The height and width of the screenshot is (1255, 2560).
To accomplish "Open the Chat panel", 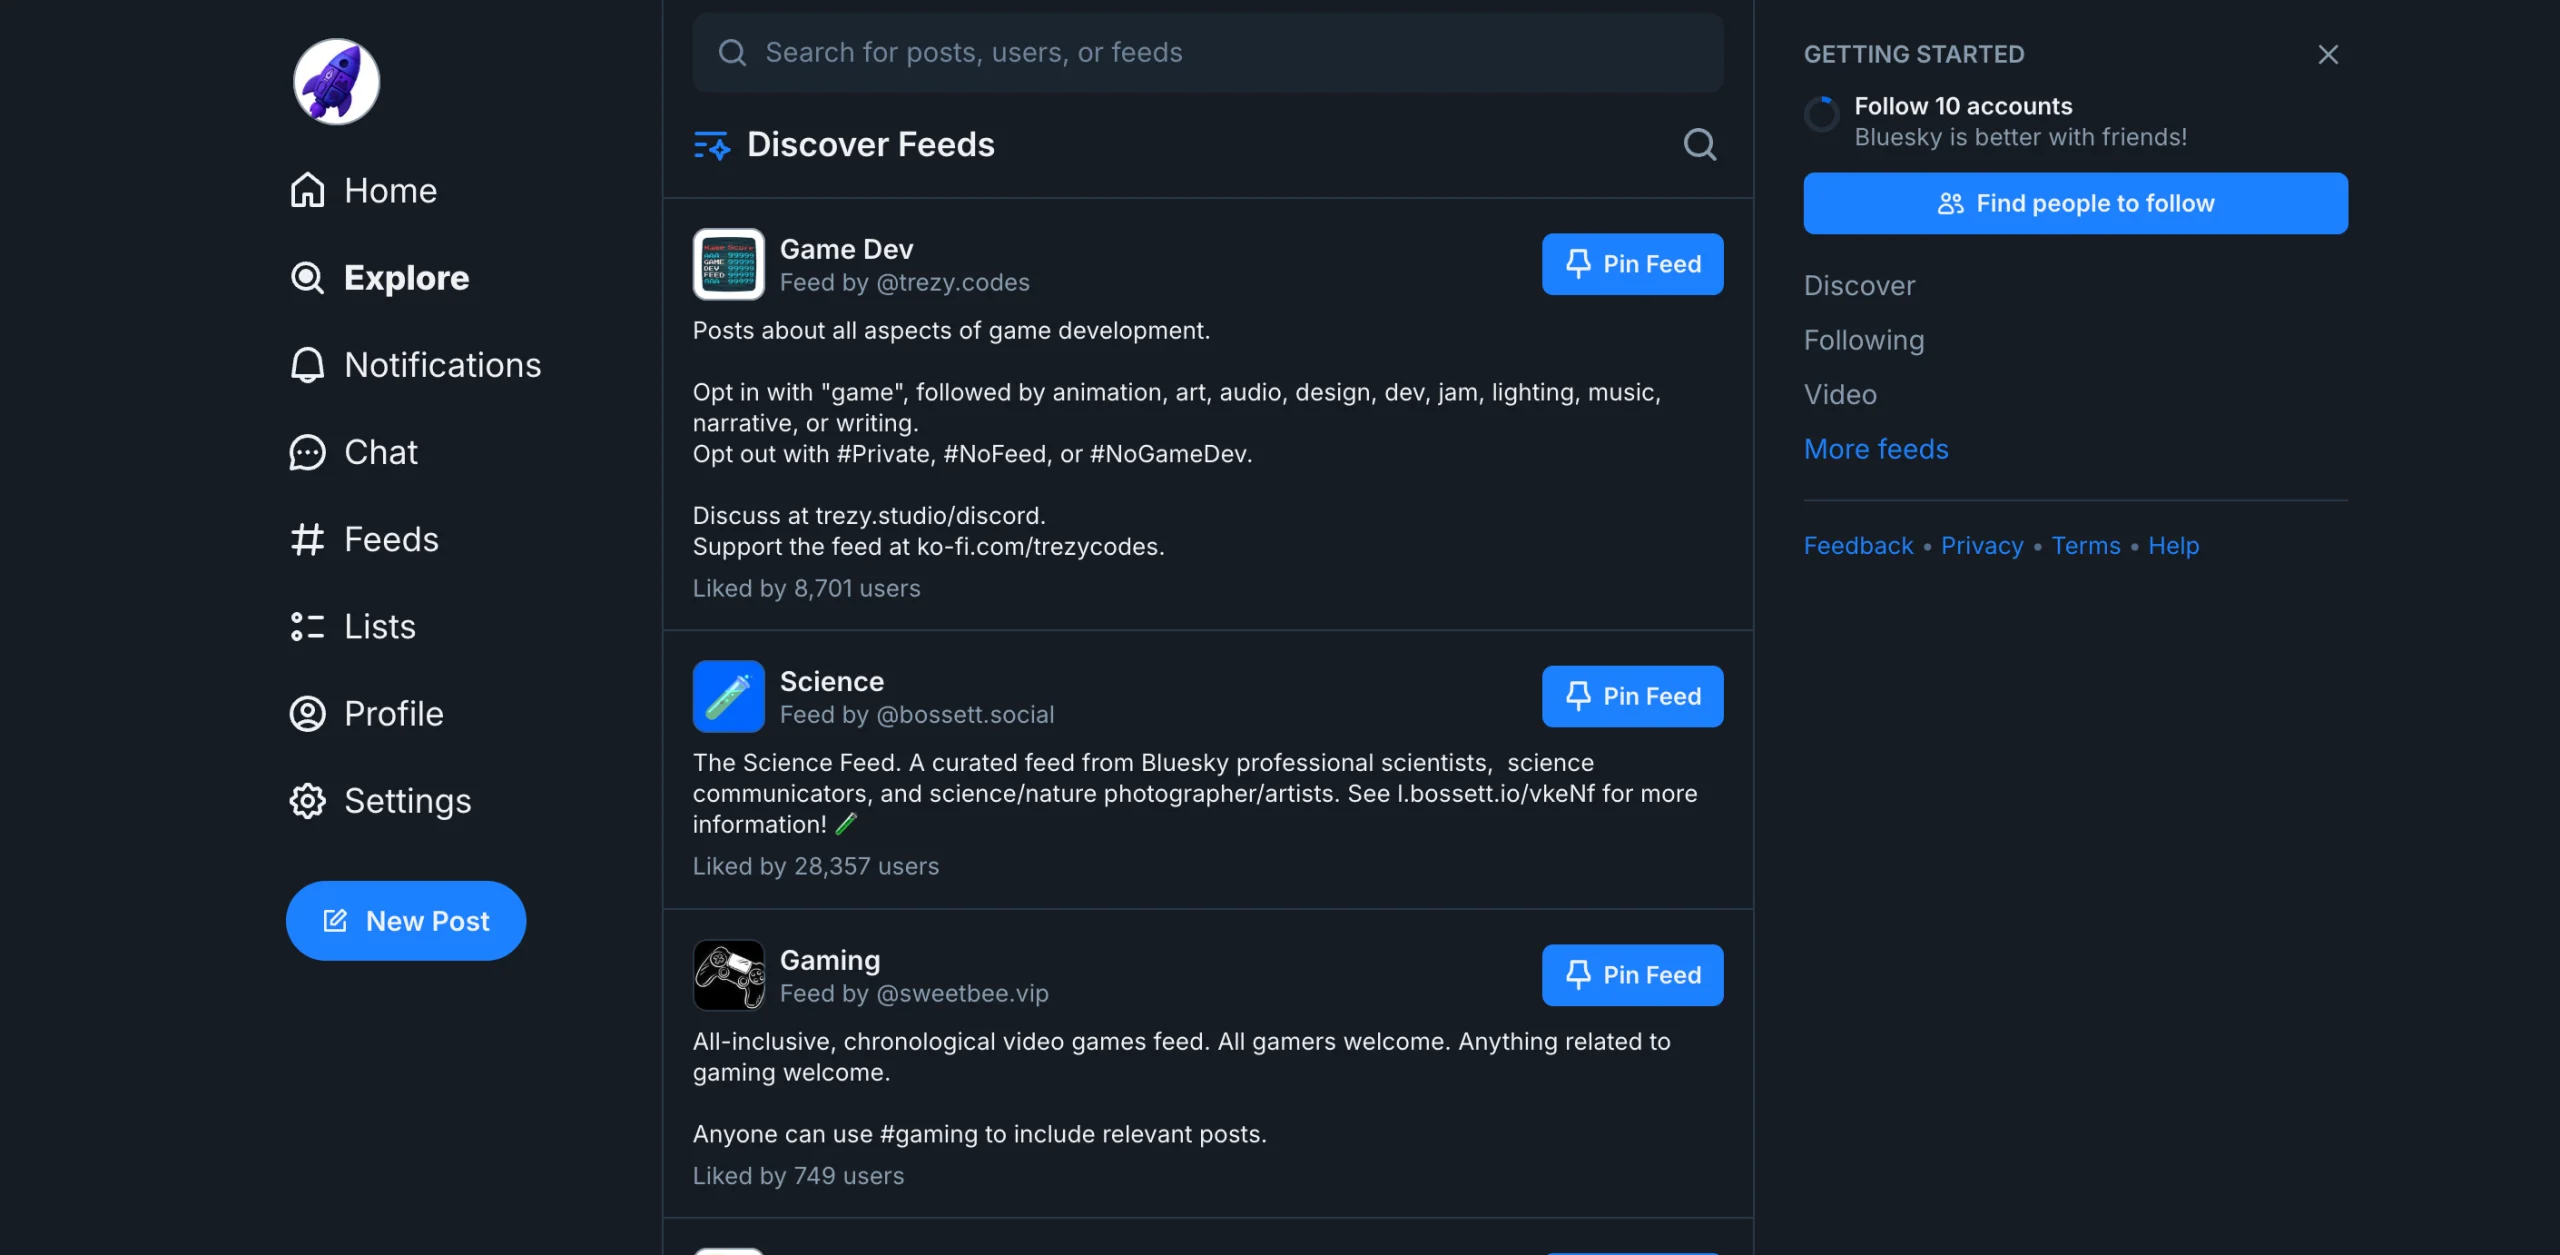I will click(307, 452).
